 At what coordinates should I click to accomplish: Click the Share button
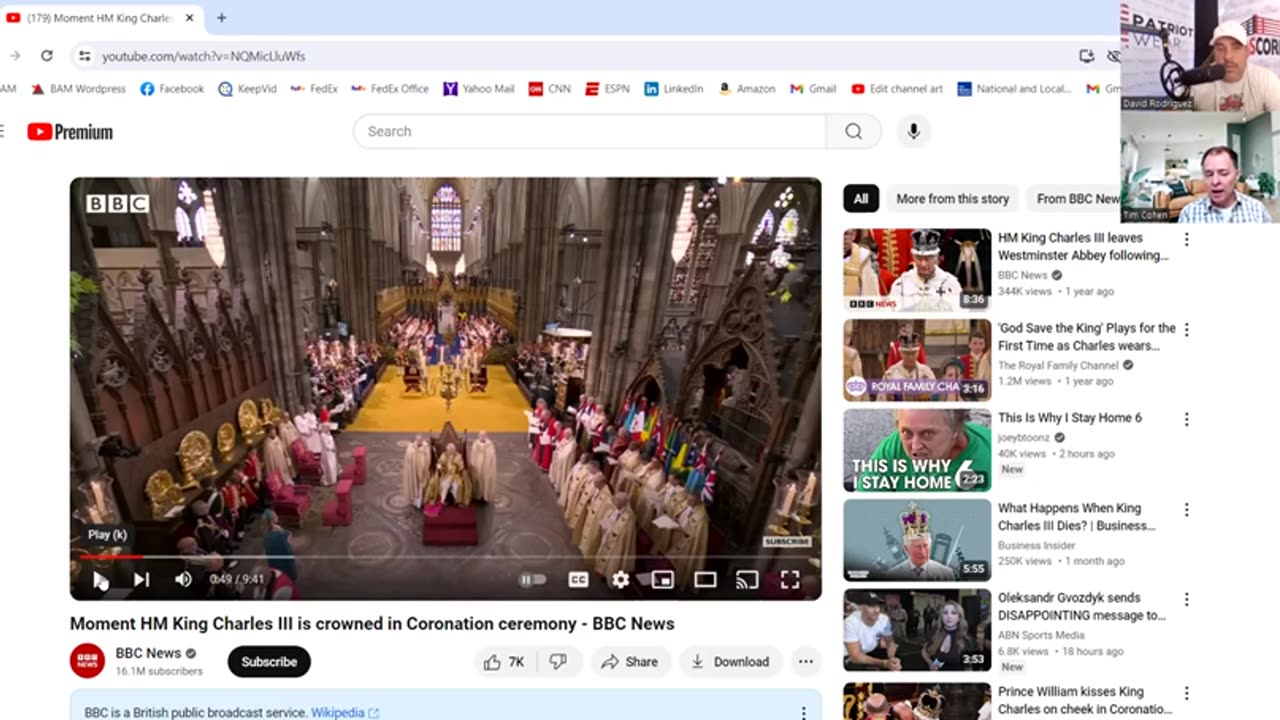click(629, 661)
